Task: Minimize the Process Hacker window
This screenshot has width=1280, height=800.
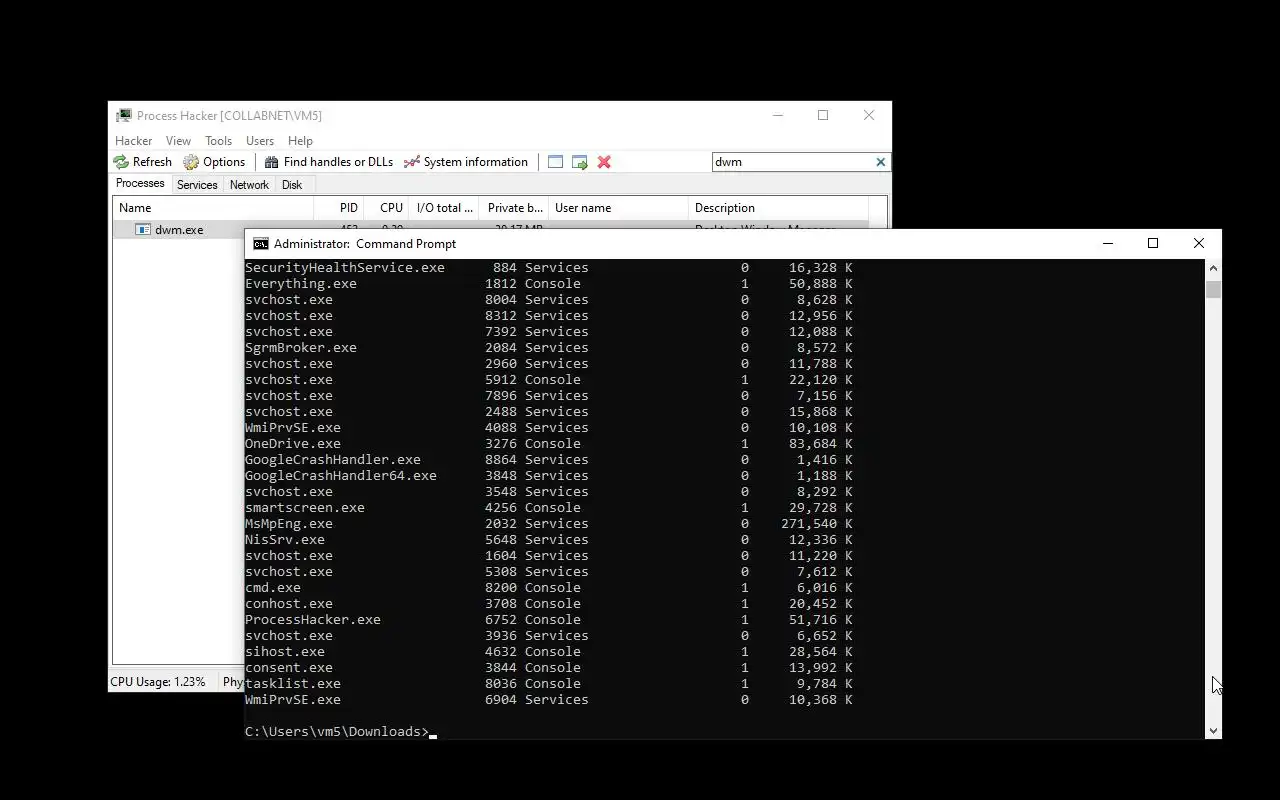Action: tap(777, 116)
